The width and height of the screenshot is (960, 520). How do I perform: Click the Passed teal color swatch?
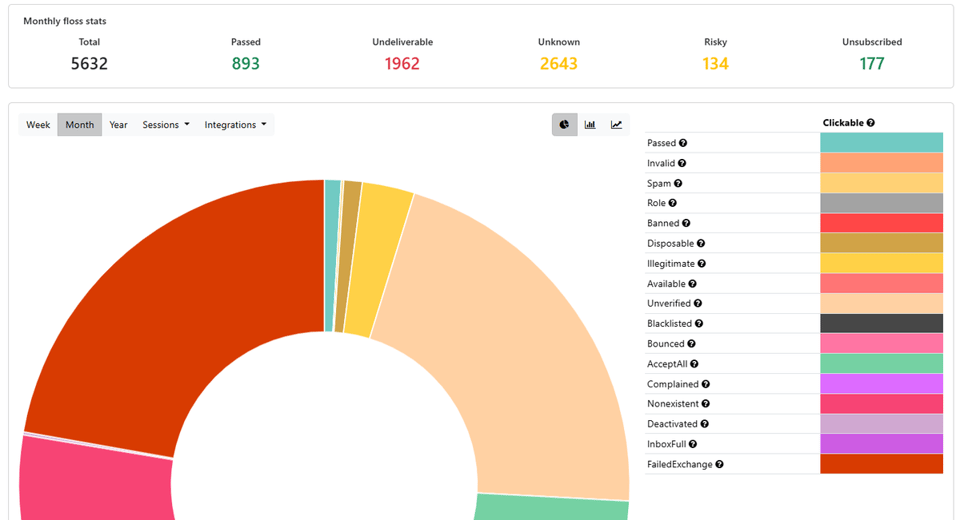point(882,143)
